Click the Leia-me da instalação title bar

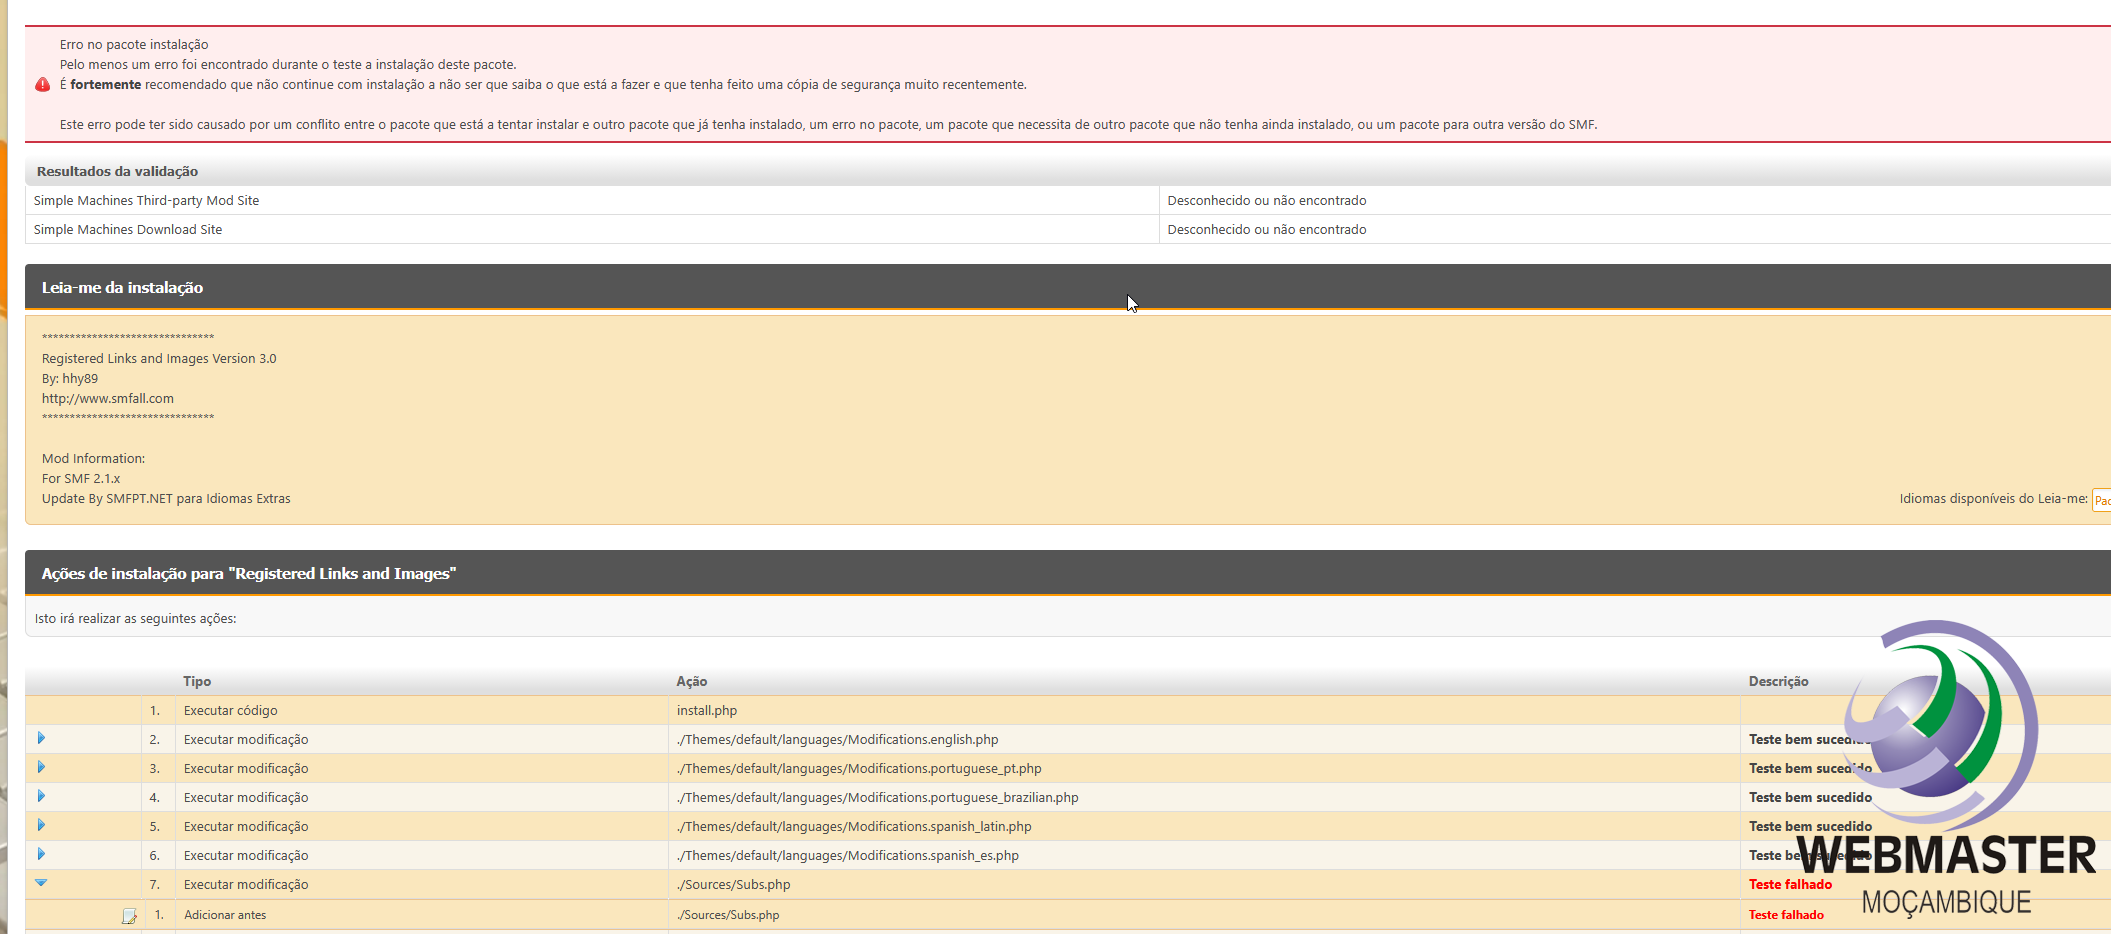(x=122, y=287)
